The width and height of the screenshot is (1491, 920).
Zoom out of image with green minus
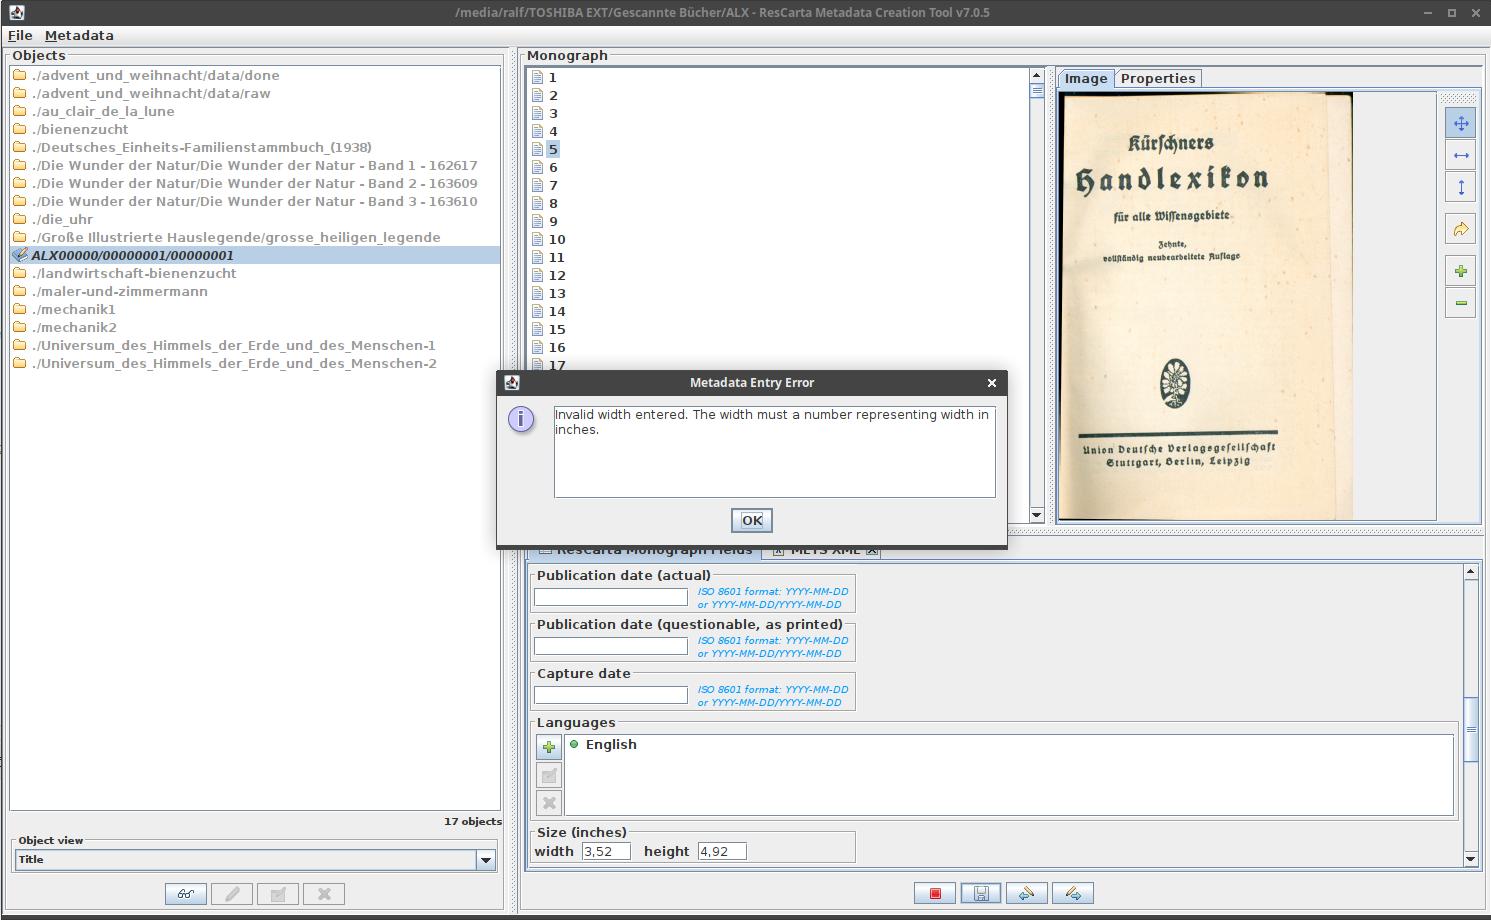coord(1461,303)
